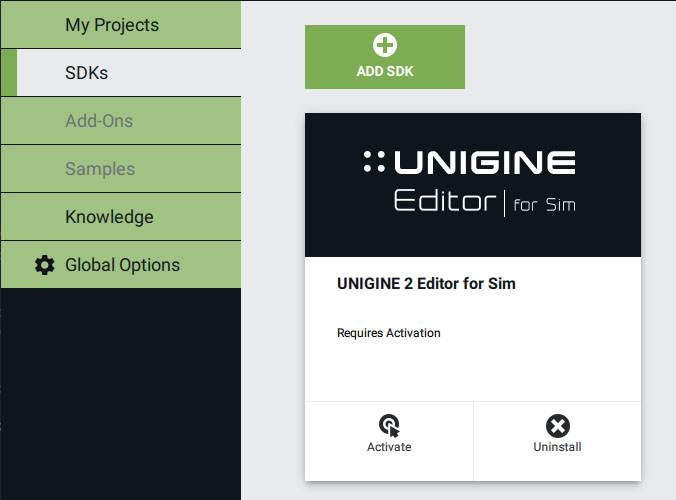Screen dimensions: 676x500
Task: Click the ADD SDK button
Action: click(385, 57)
